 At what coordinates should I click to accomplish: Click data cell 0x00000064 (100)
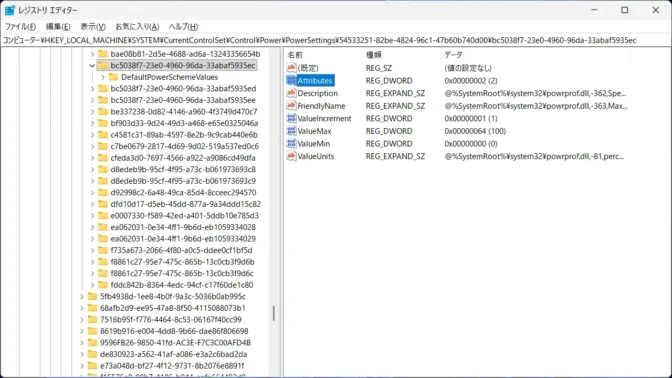(475, 131)
